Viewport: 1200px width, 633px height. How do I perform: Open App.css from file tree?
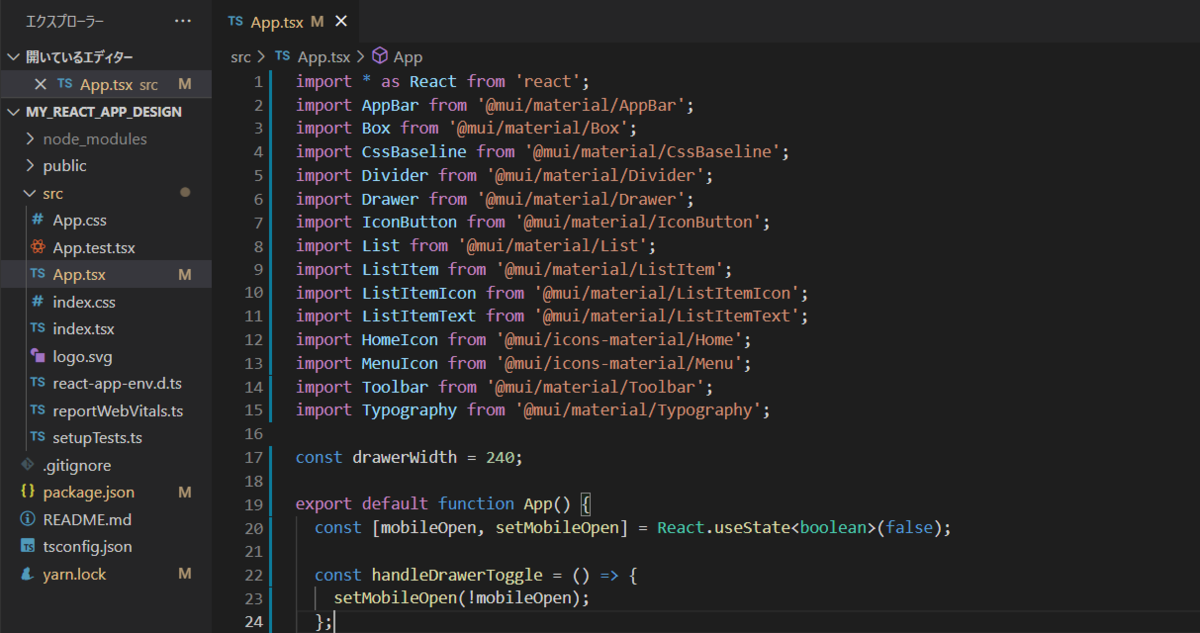click(x=80, y=220)
